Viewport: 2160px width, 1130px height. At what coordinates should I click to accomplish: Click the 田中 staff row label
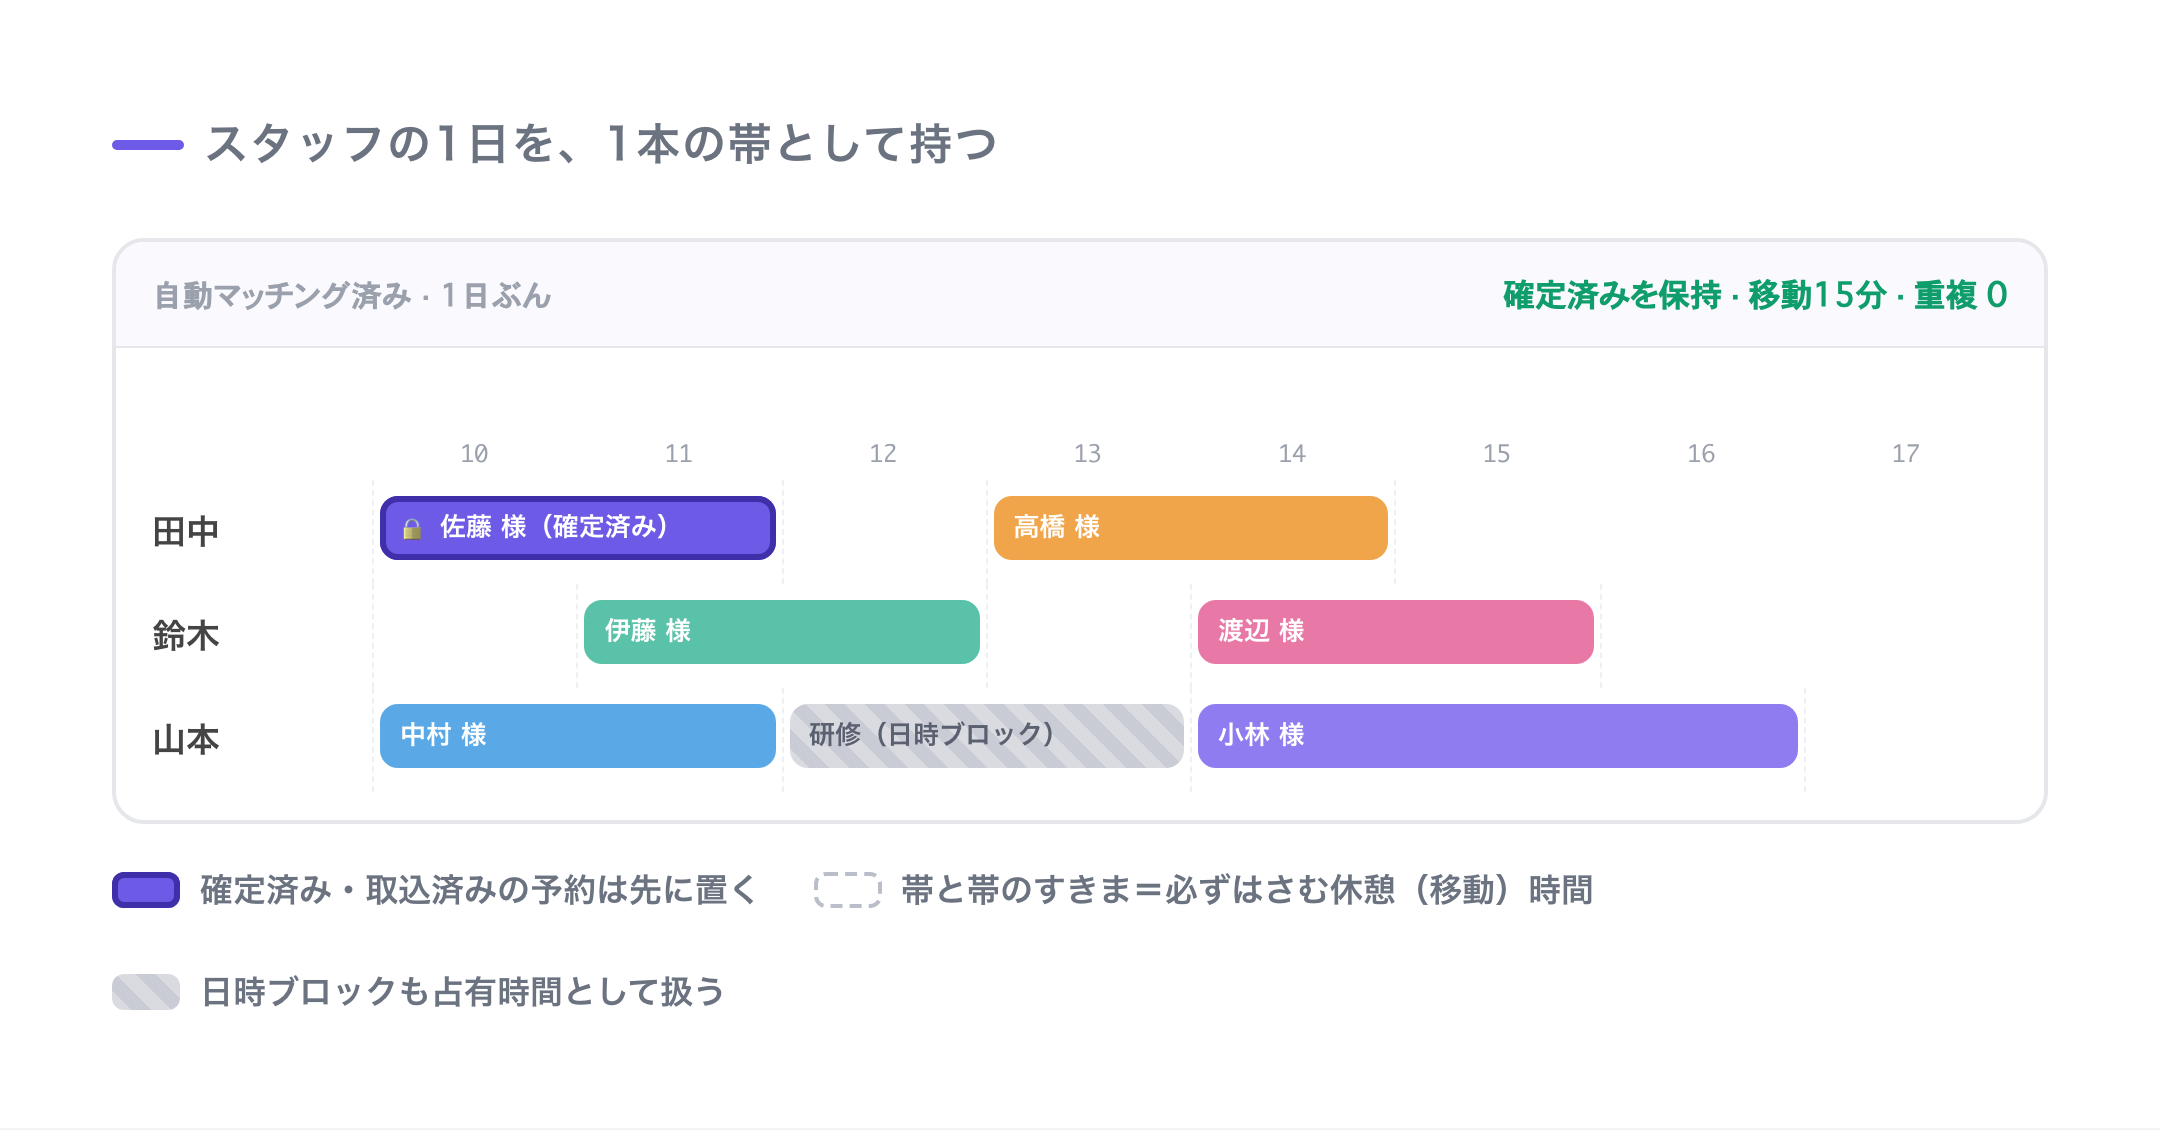pos(186,531)
